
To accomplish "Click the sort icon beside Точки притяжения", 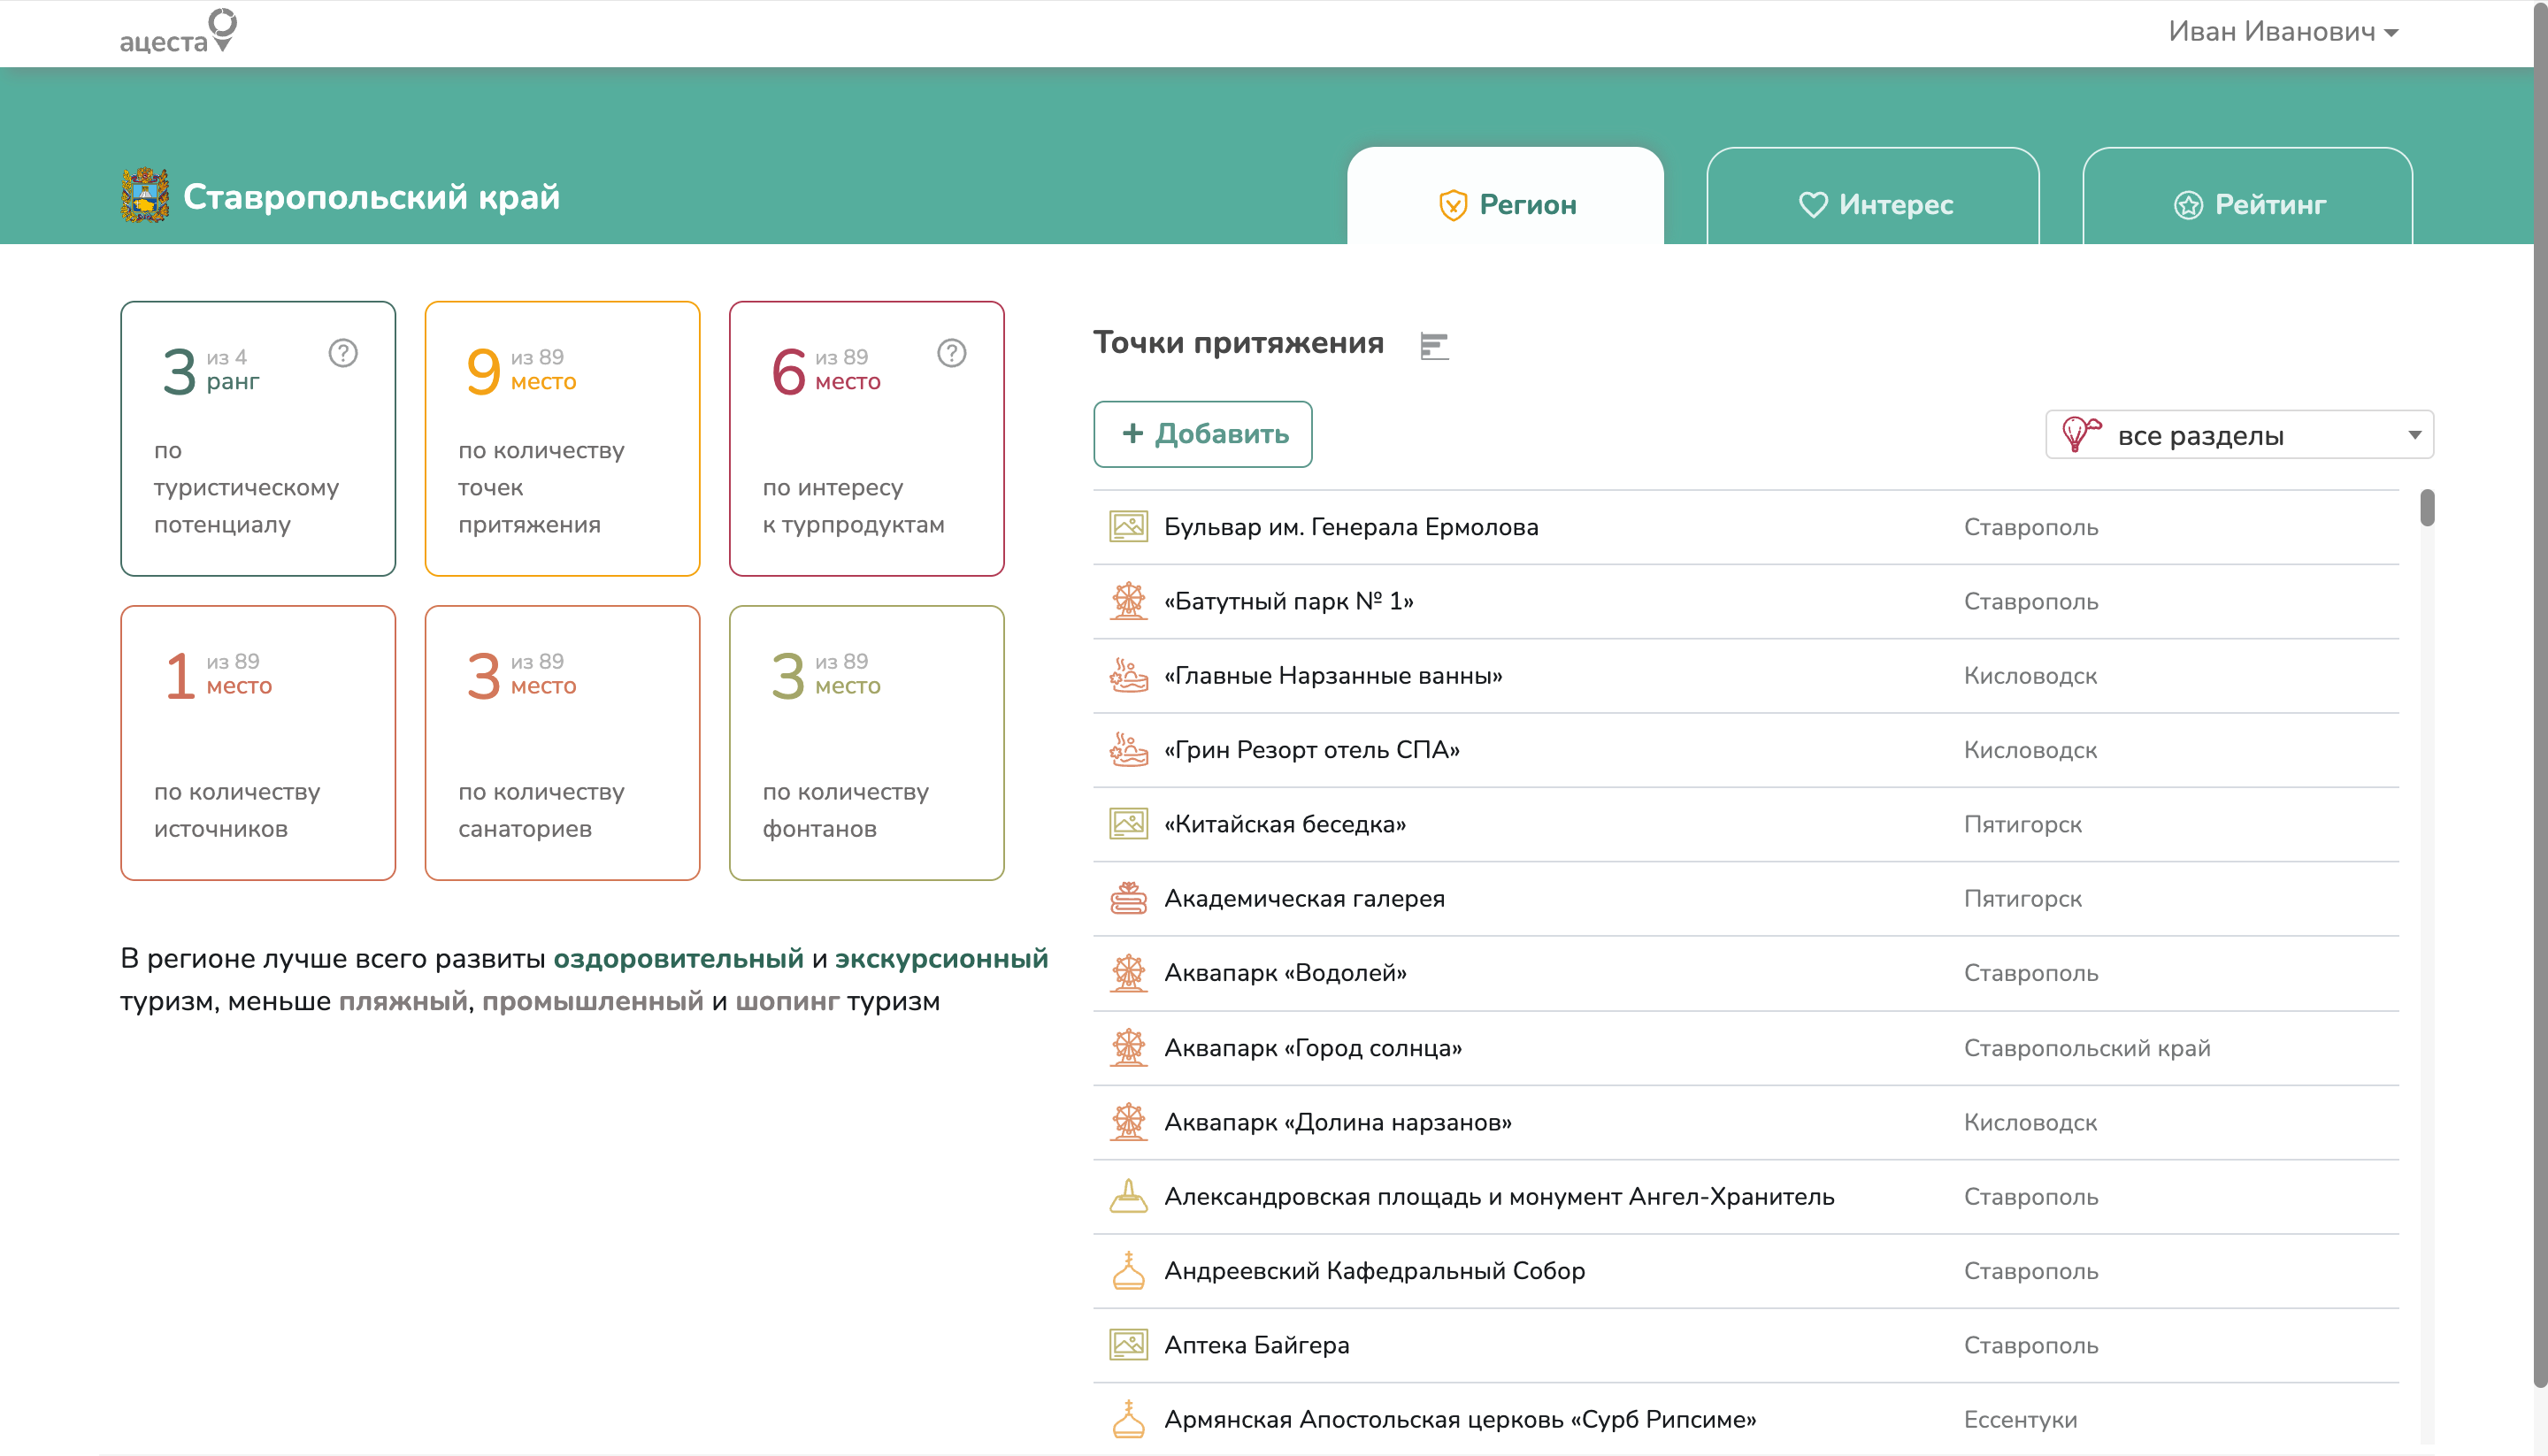I will coord(1433,346).
